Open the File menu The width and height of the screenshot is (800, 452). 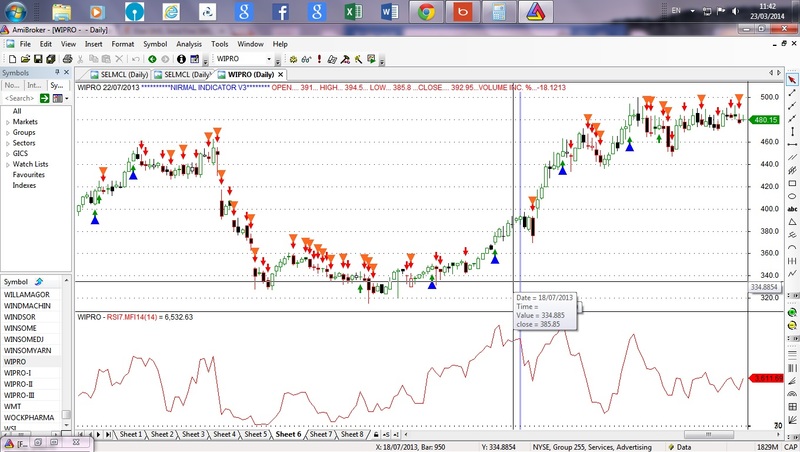(25, 44)
